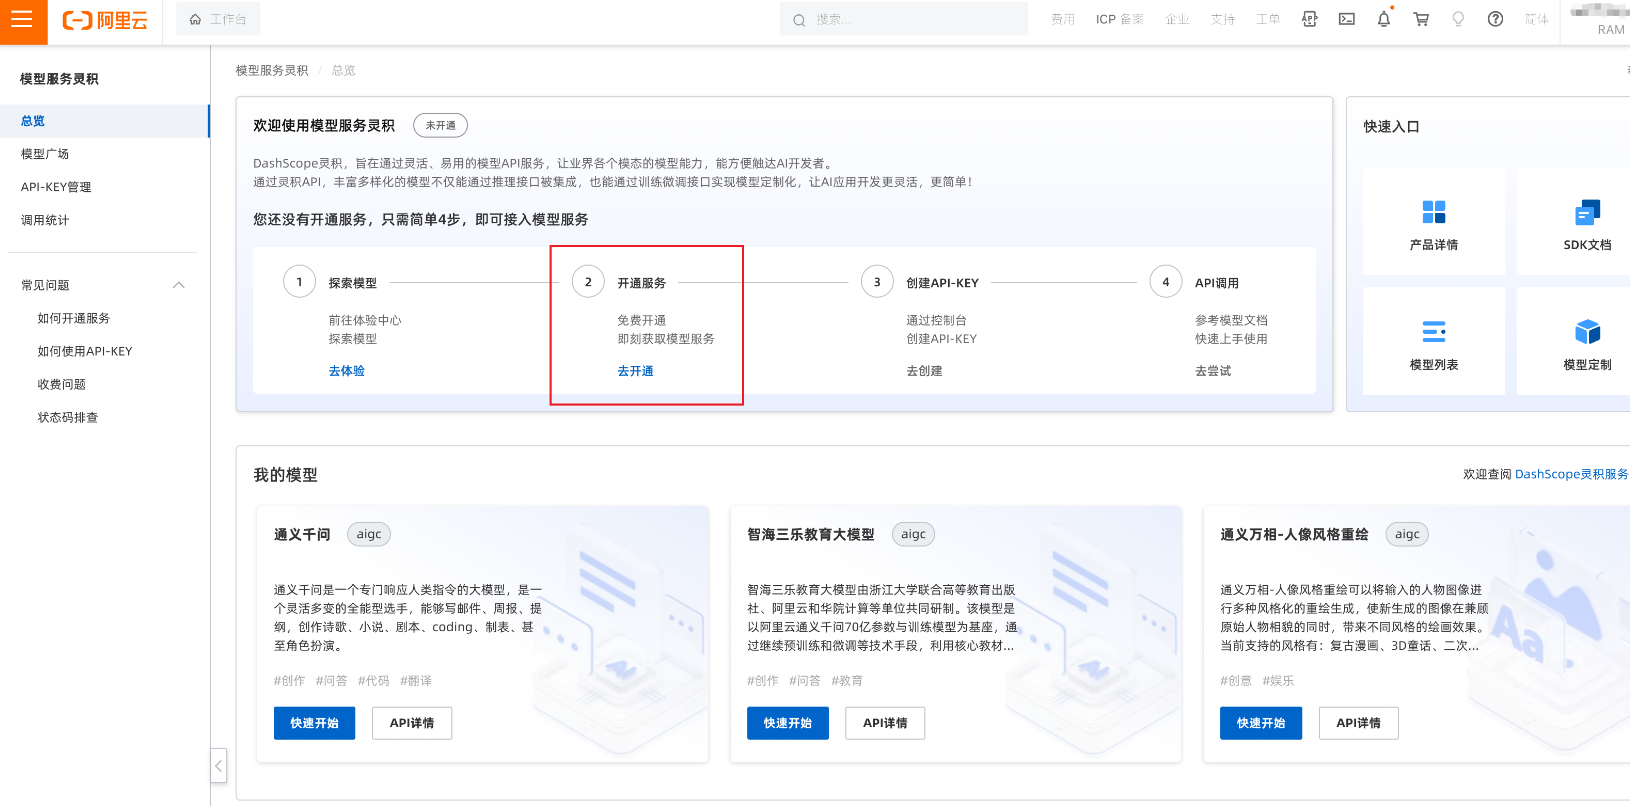Click API详情 on 通义万相 card
Image resolution: width=1630 pixels, height=806 pixels.
(1359, 723)
